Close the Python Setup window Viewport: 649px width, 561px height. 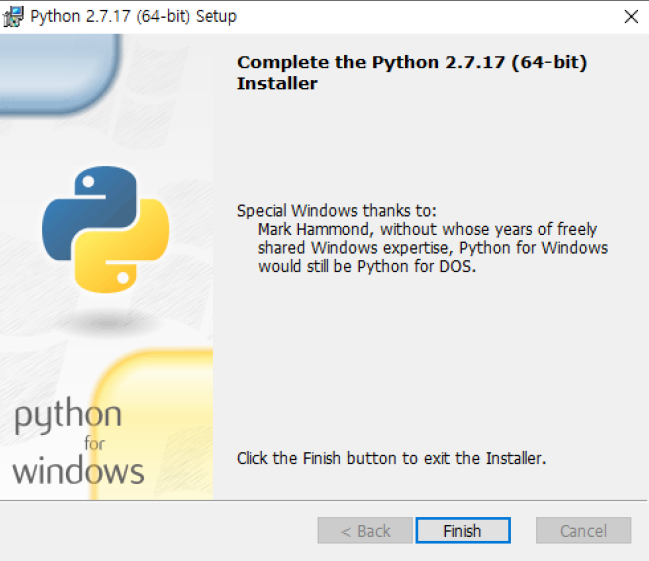(630, 17)
